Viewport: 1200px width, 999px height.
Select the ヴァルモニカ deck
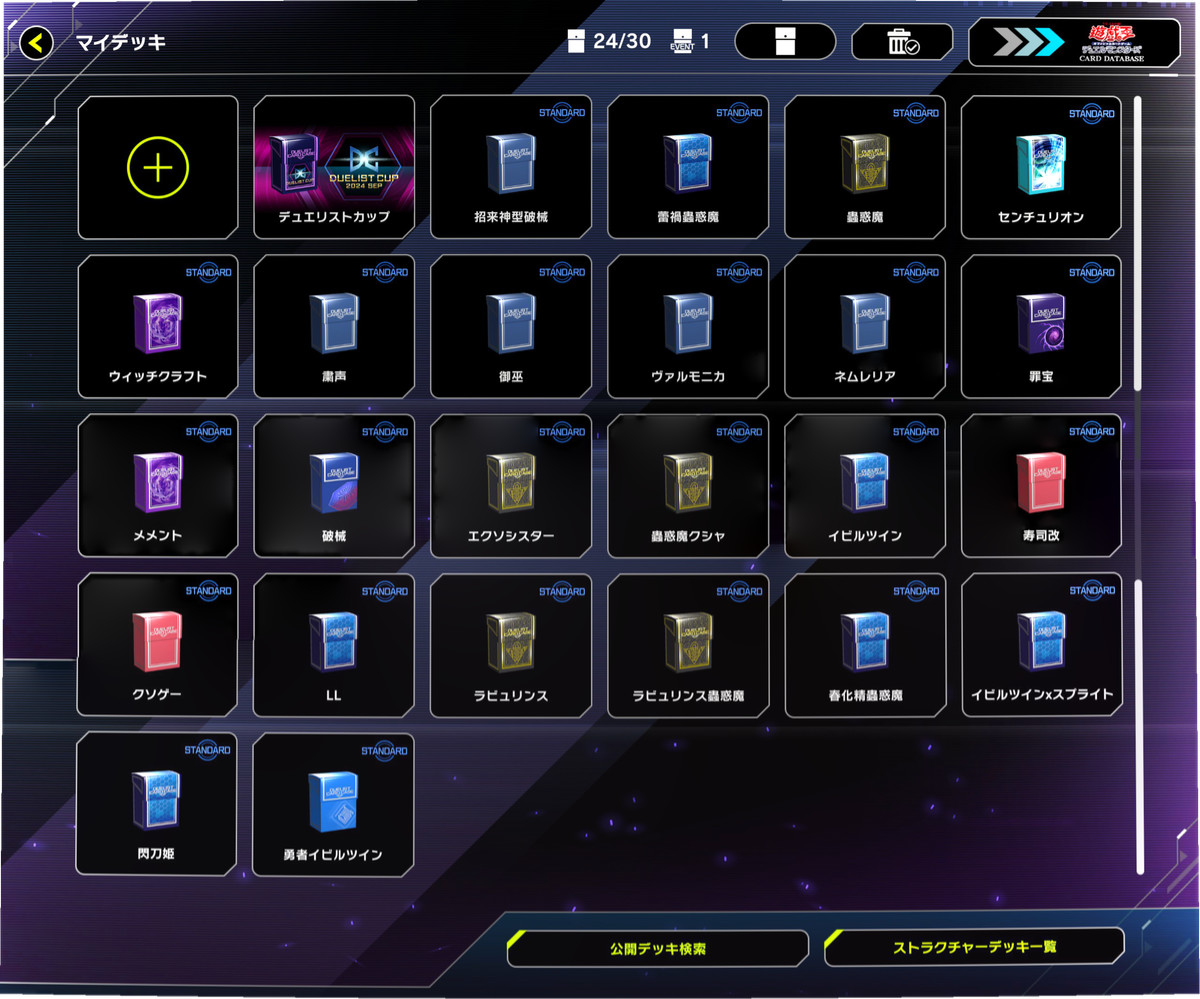point(688,327)
